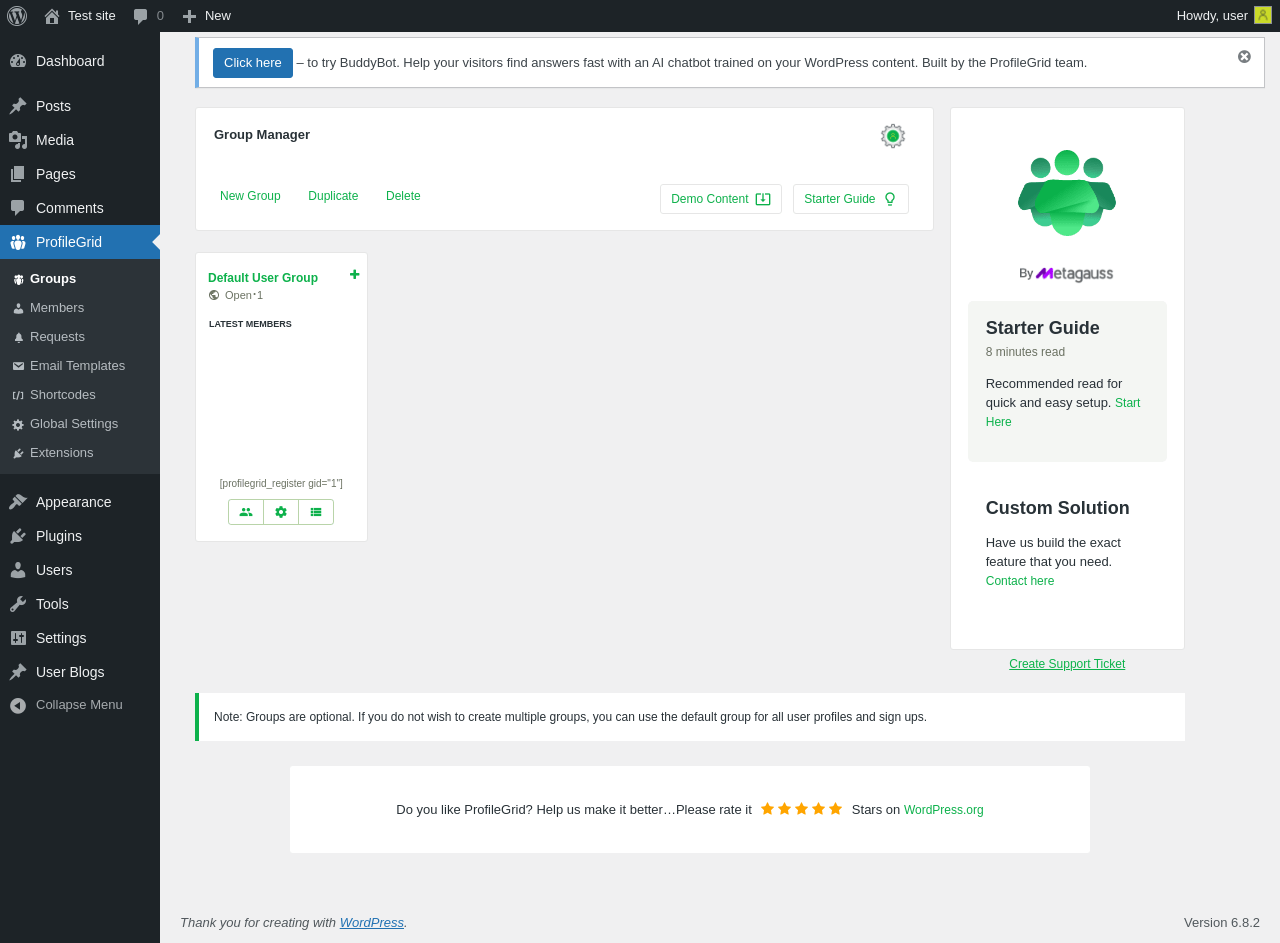
Task: Click the user avatar in the admin bar
Action: (x=1263, y=15)
